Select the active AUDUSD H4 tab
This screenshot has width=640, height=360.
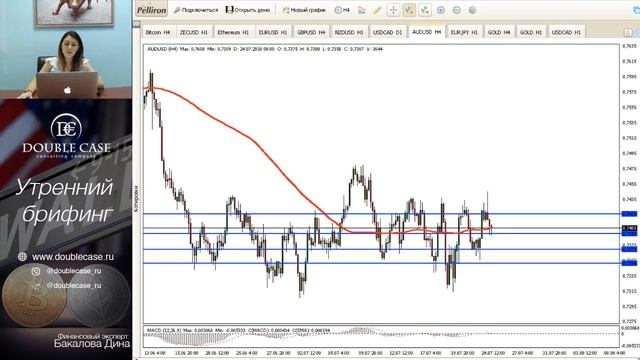click(x=427, y=31)
